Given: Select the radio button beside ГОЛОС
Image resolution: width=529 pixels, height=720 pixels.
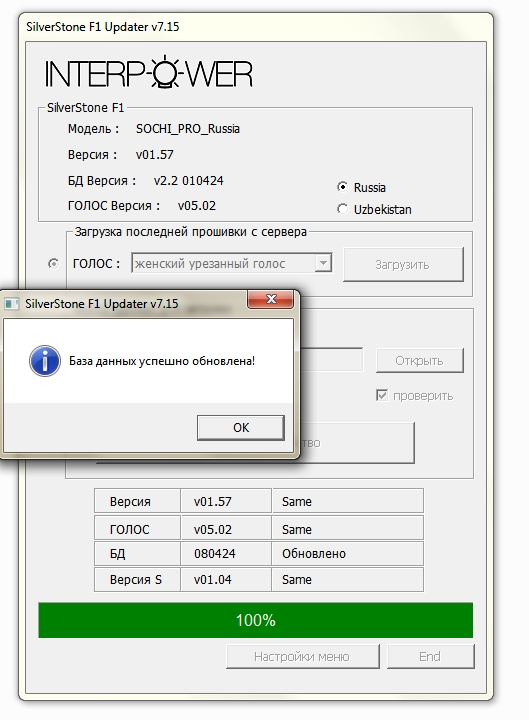Looking at the screenshot, I should pos(53,264).
